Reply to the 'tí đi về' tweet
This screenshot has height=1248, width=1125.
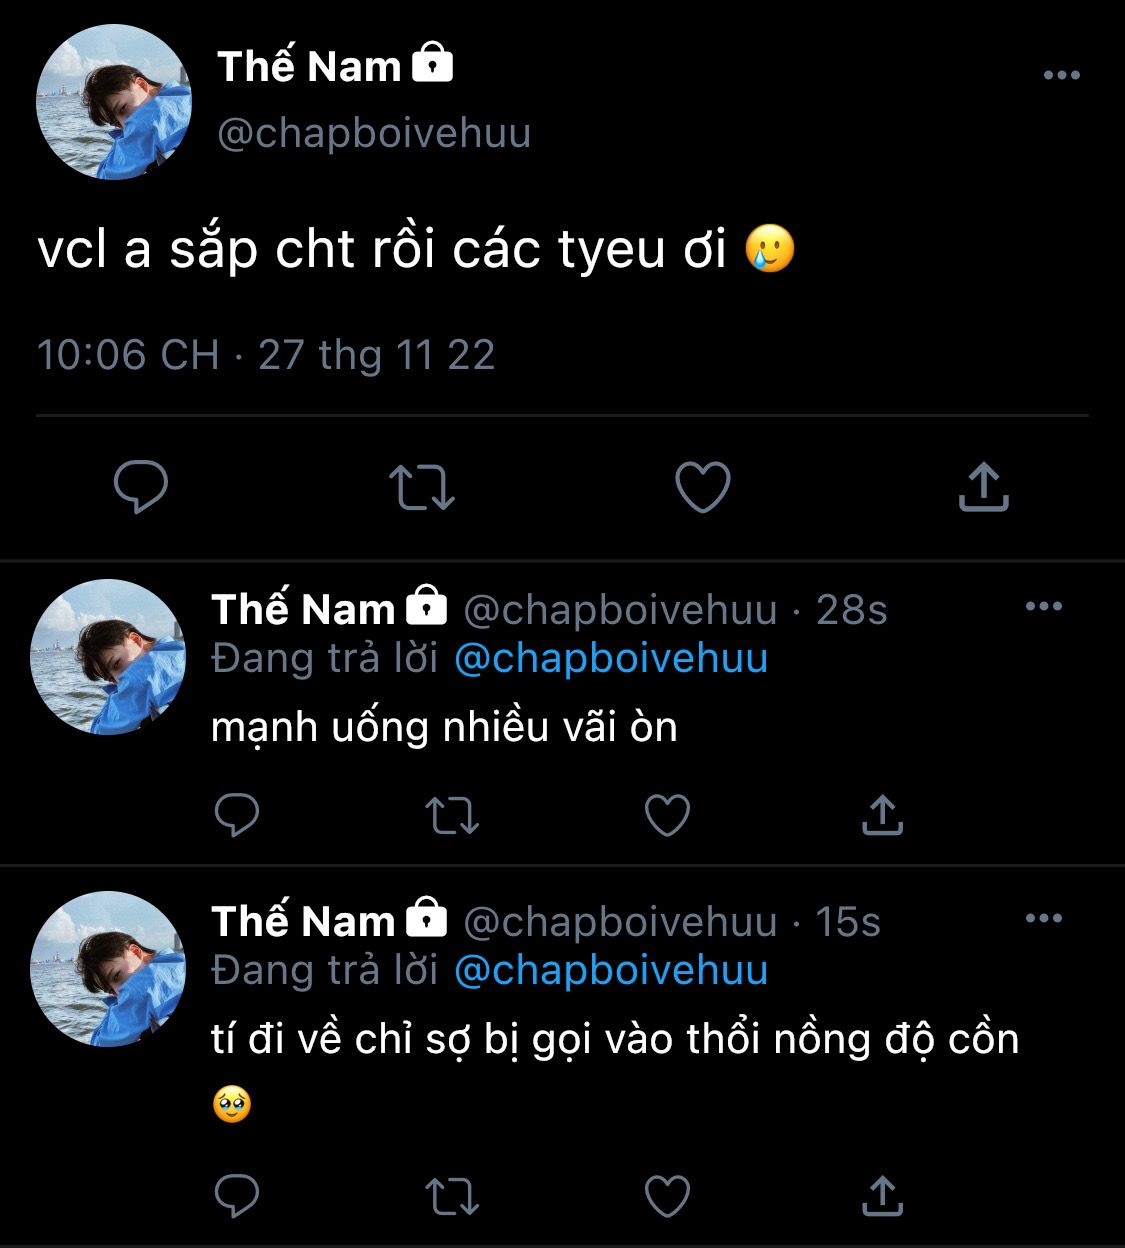pyautogui.click(x=237, y=1195)
